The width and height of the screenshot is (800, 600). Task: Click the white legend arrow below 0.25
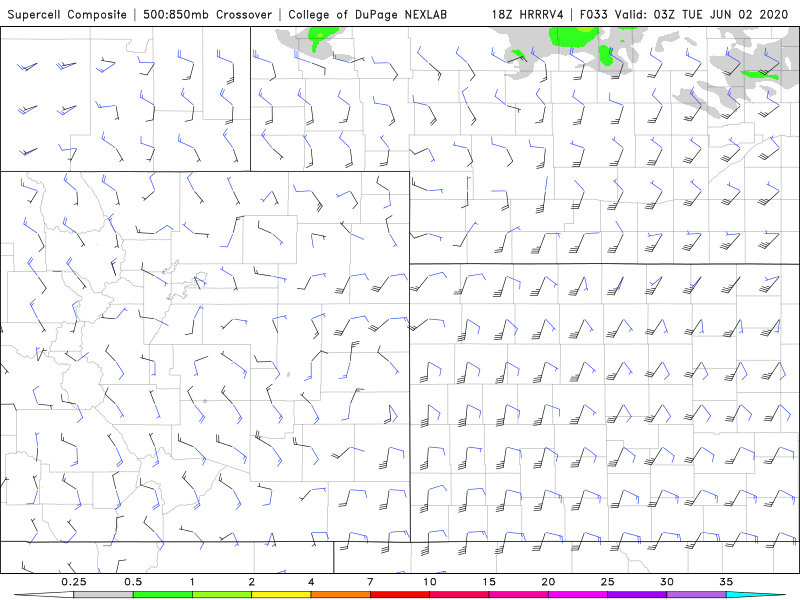click(x=44, y=595)
